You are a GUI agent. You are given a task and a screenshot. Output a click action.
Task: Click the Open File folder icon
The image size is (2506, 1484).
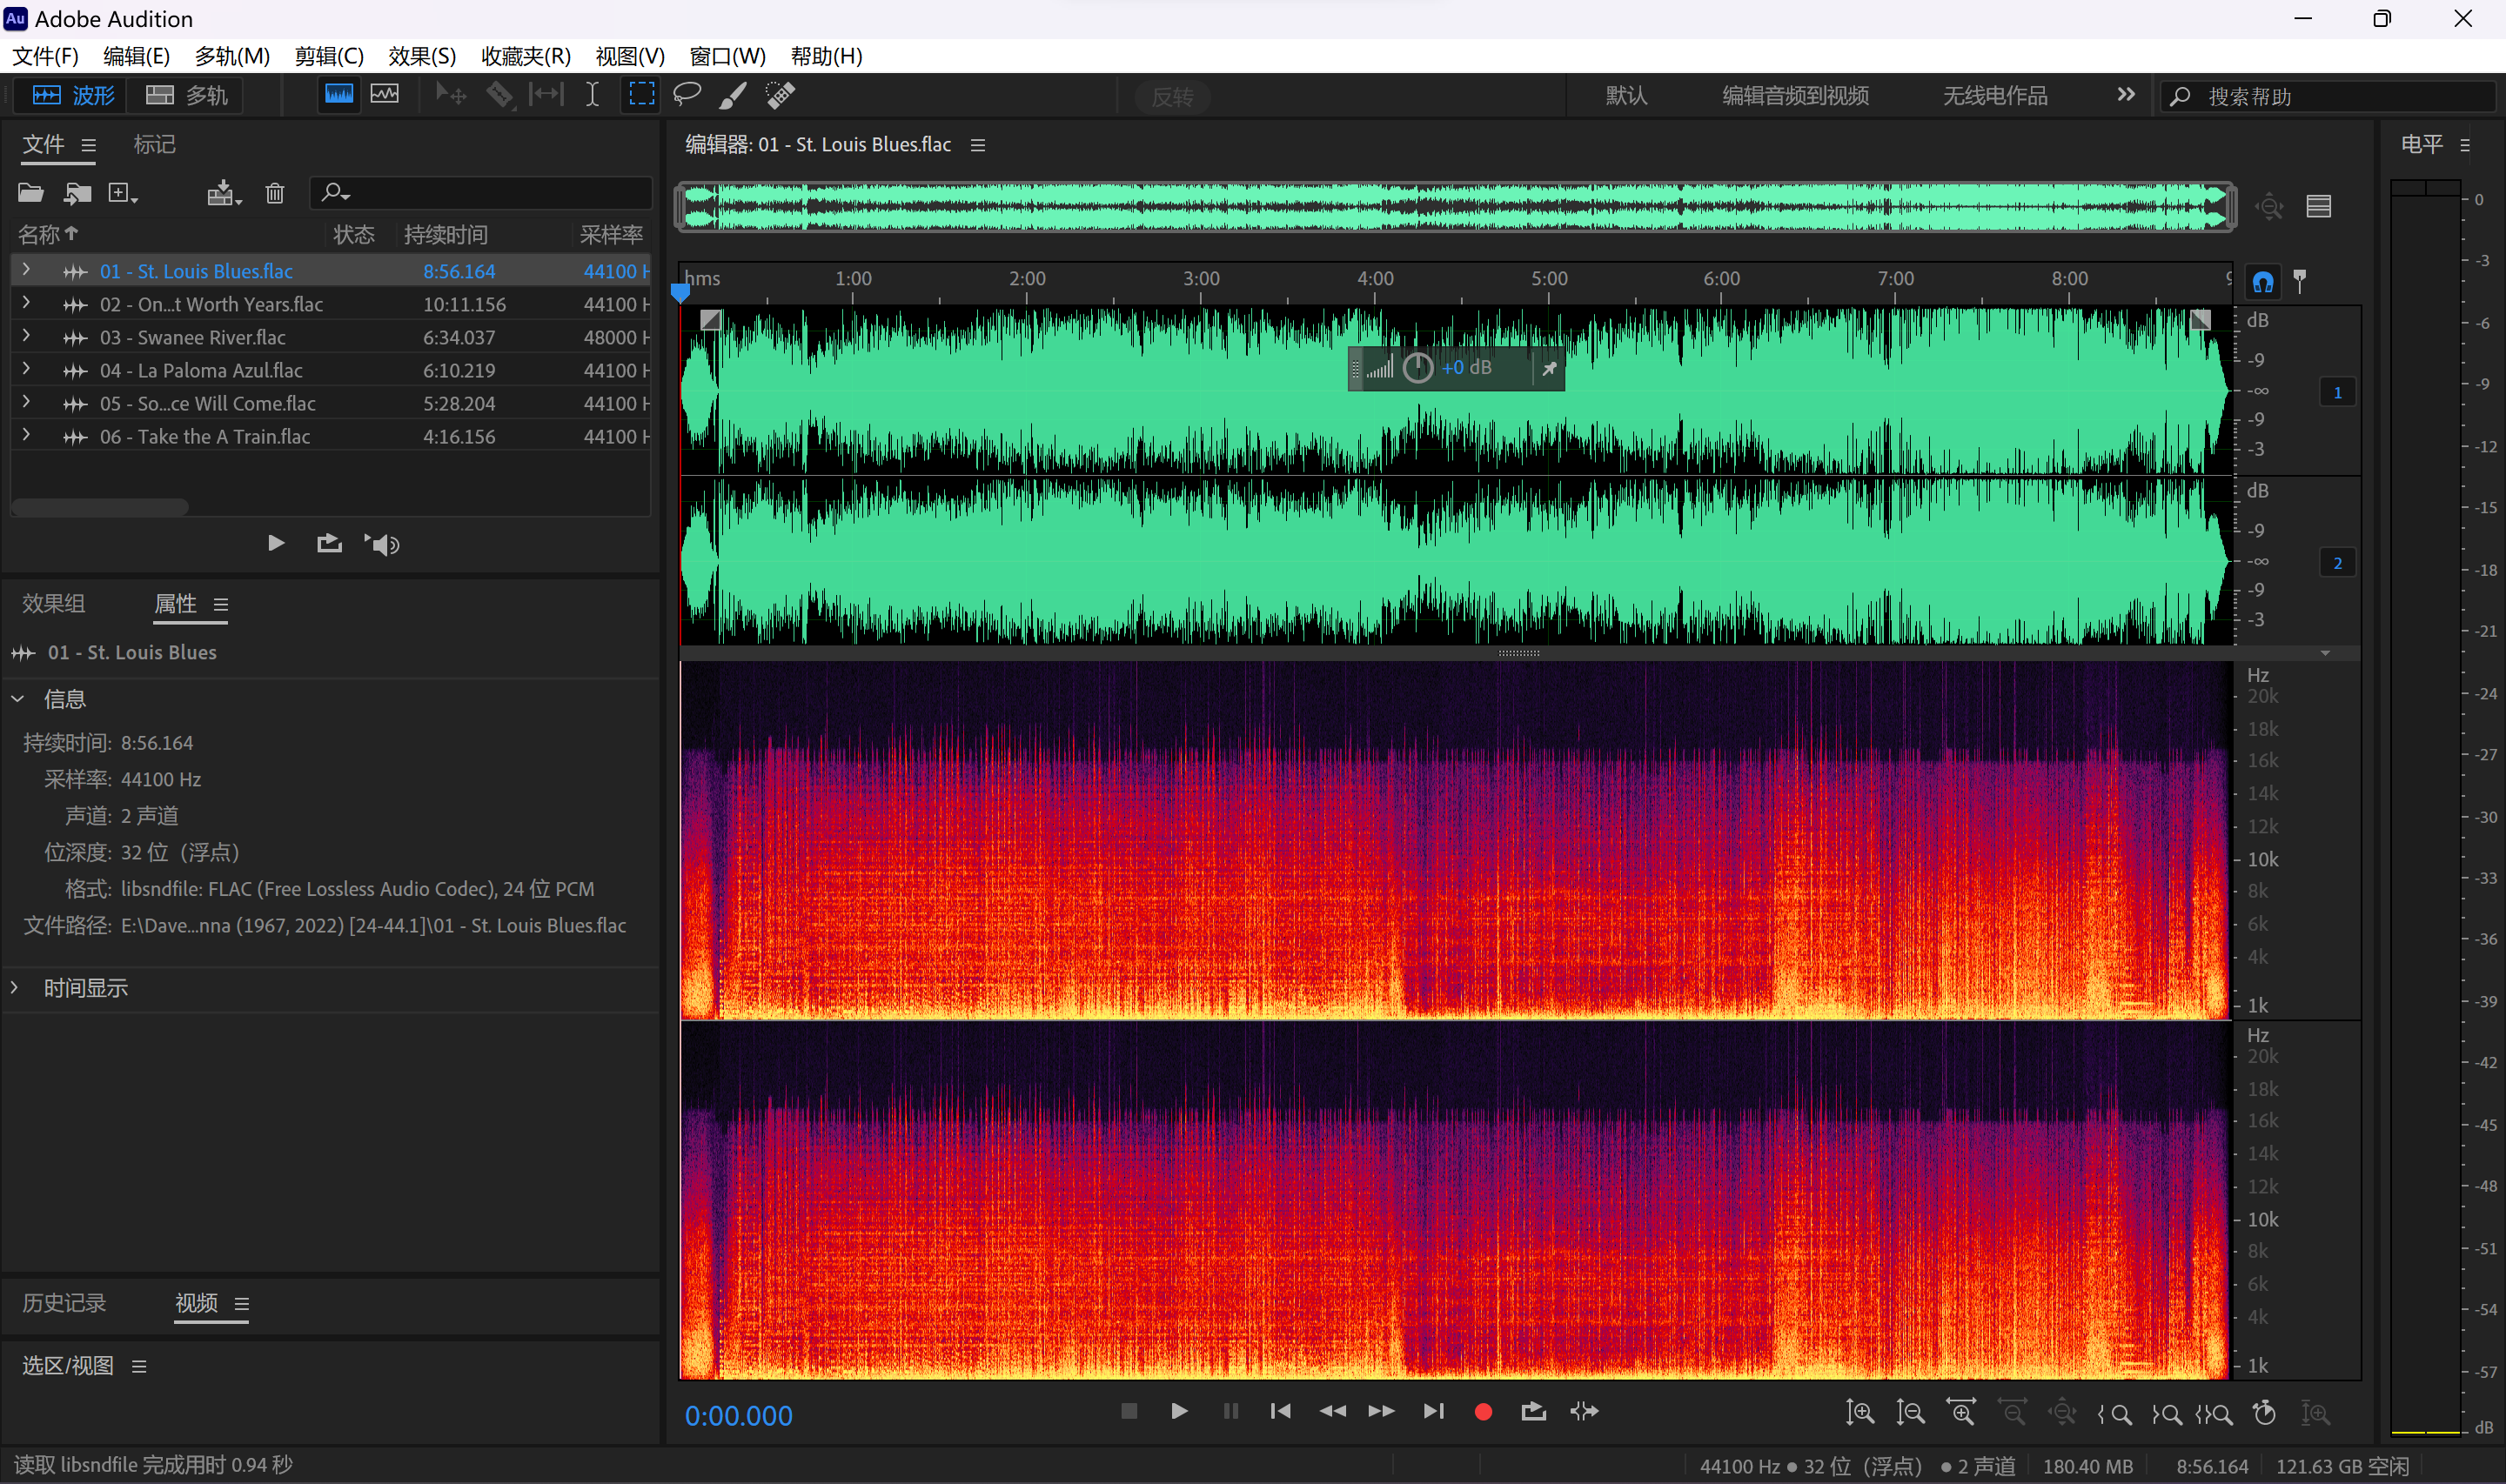31,193
